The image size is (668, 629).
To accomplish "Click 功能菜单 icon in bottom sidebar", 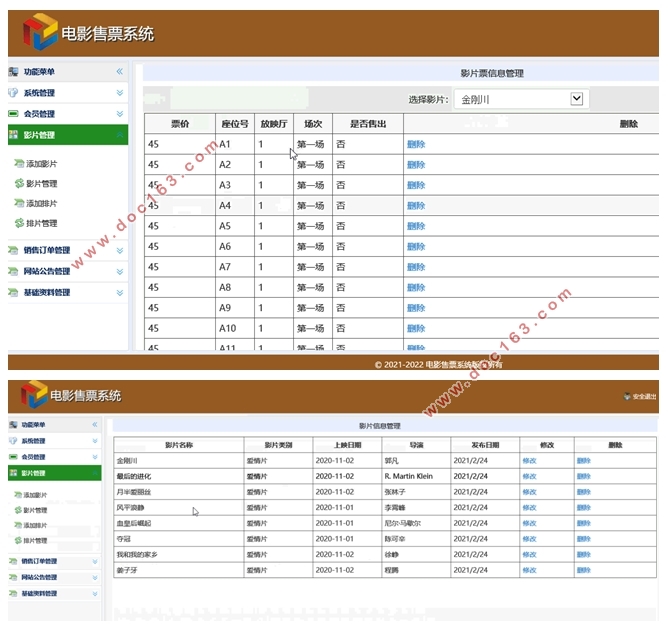I will pyautogui.click(x=14, y=424).
